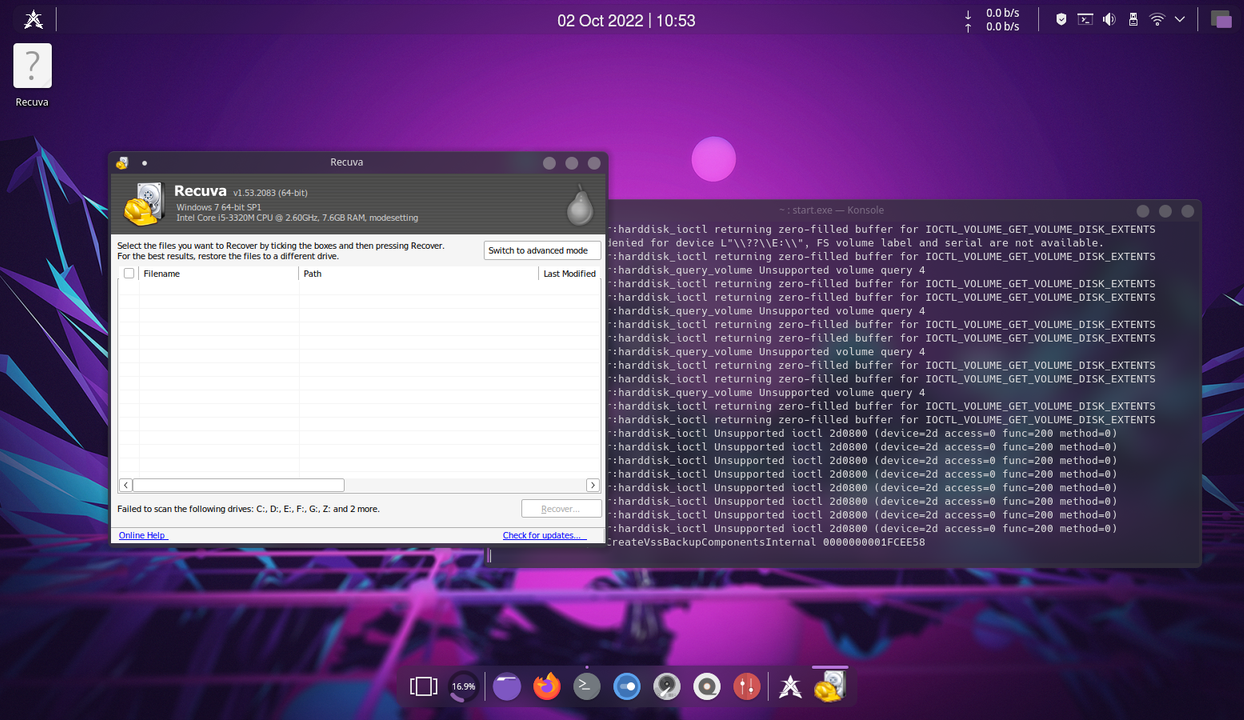Tick the select-all checkbox beside Filename
Screen dimensions: 1244x720
tap(129, 273)
